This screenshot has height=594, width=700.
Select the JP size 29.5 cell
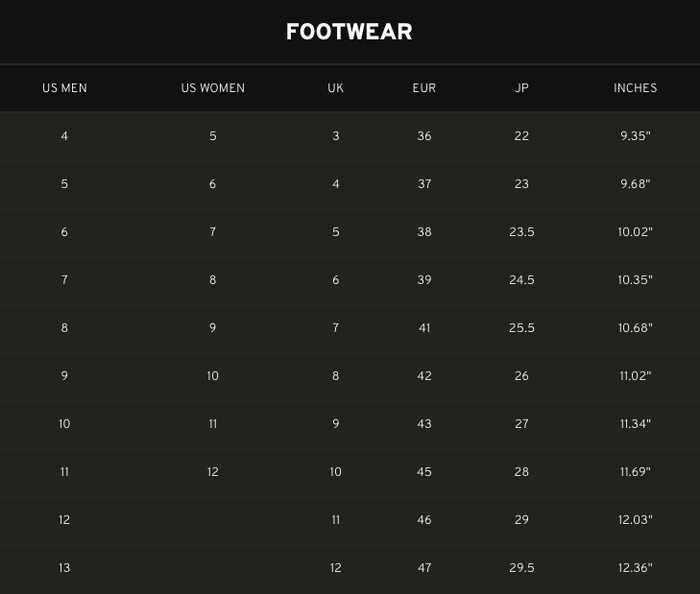click(521, 568)
